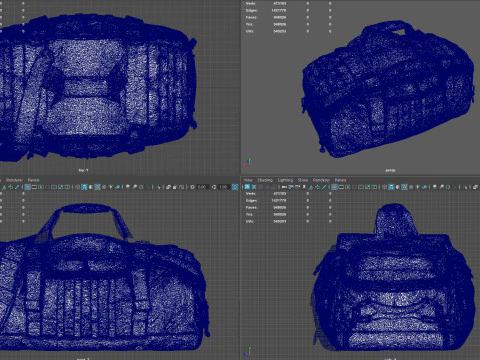Click Wireframe icon in front view toolbar

(77, 187)
